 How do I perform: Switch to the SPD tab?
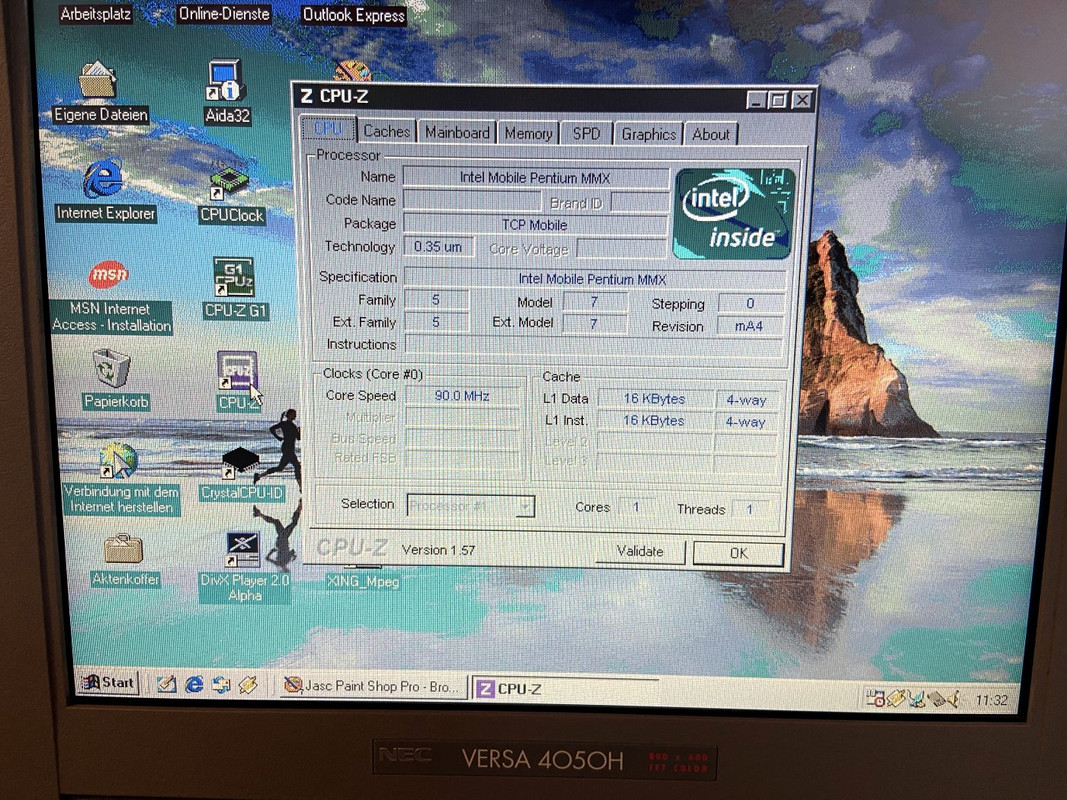tap(586, 133)
